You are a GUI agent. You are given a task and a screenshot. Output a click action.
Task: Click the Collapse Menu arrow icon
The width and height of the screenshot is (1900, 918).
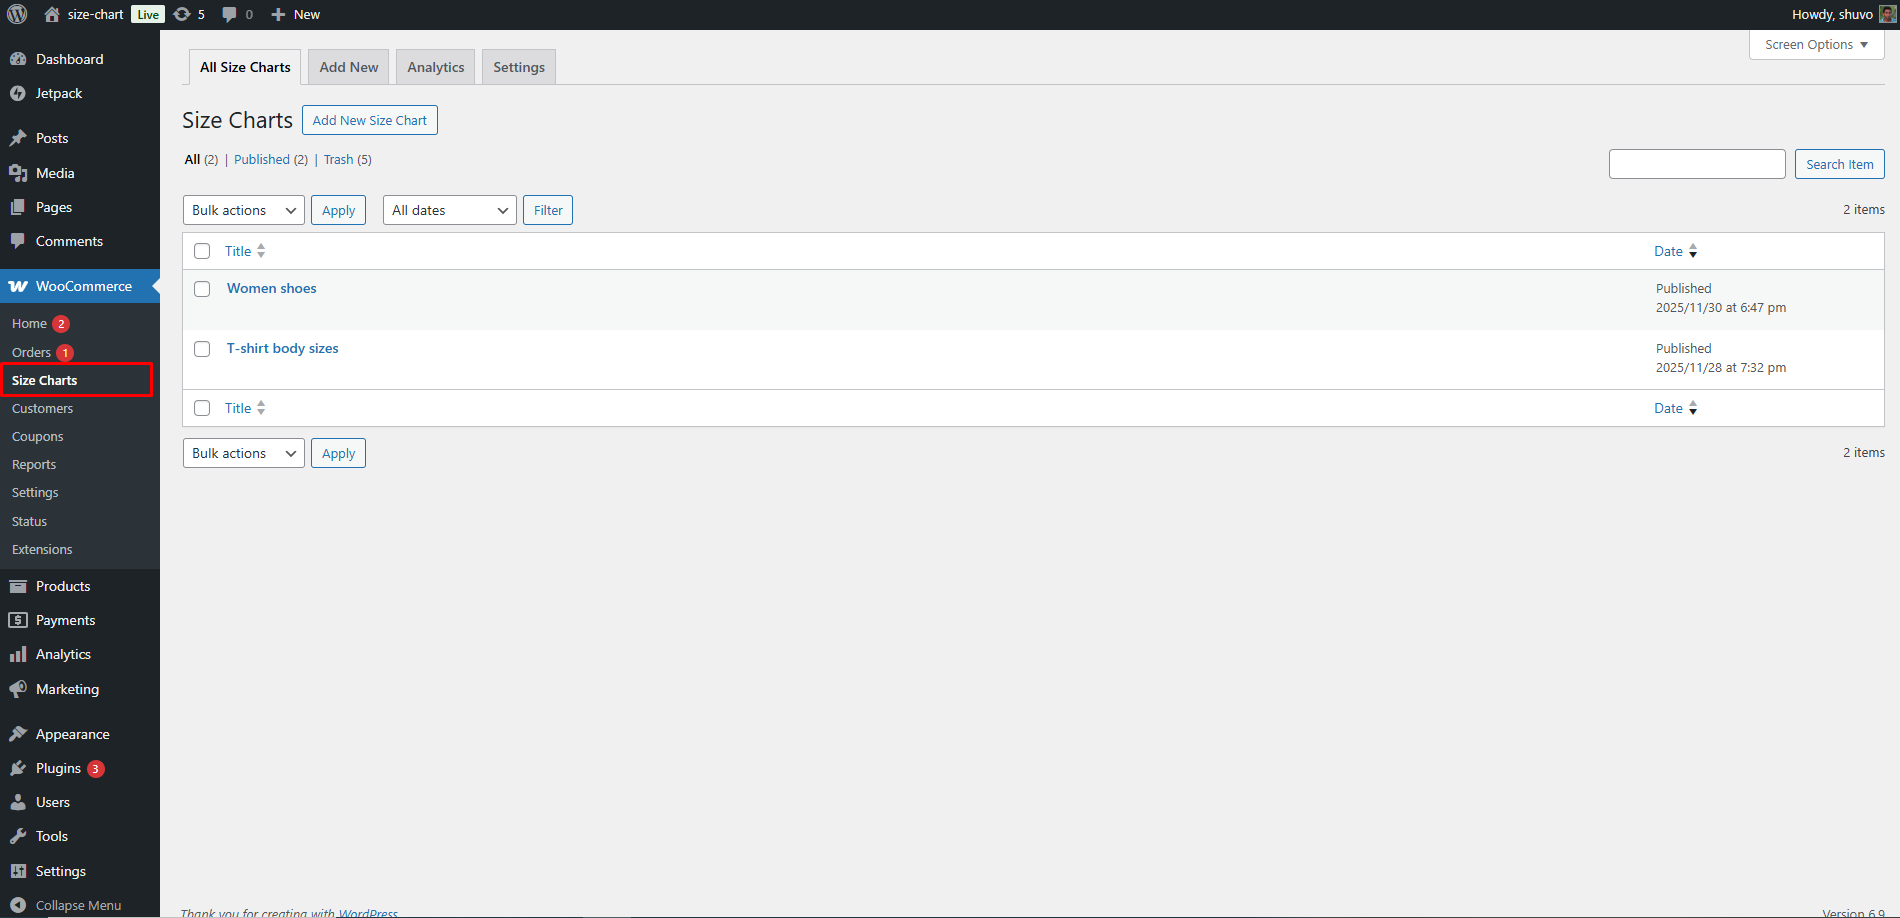18,905
